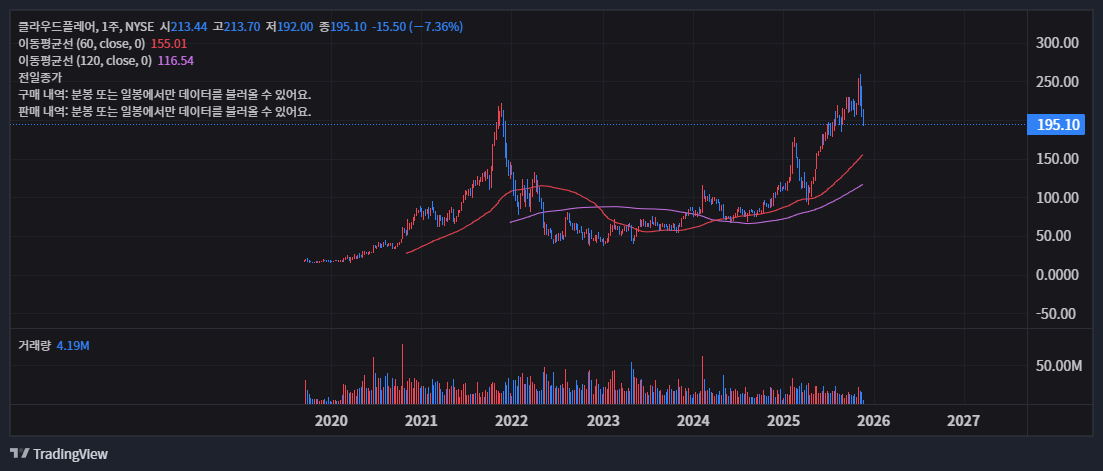1103x471 pixels.
Task: Click the 거래량 volume legend label
Action: tap(34, 345)
